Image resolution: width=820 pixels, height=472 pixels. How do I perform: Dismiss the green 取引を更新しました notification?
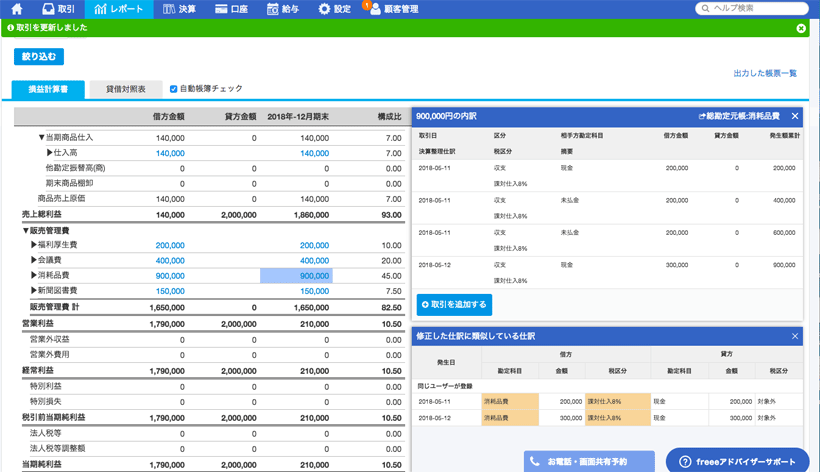pos(801,28)
